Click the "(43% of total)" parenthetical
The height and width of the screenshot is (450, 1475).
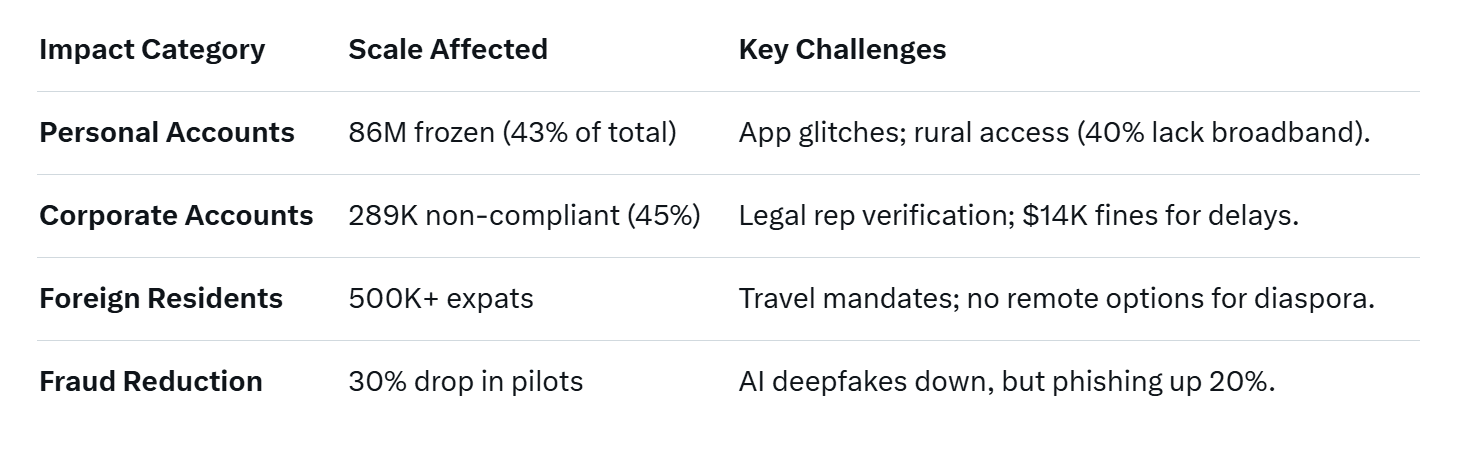(x=597, y=133)
